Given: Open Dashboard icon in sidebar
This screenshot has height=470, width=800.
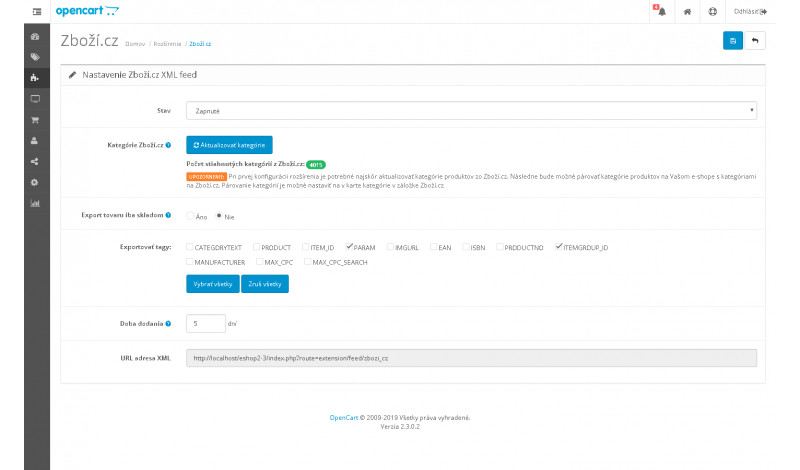Looking at the screenshot, I should point(35,36).
